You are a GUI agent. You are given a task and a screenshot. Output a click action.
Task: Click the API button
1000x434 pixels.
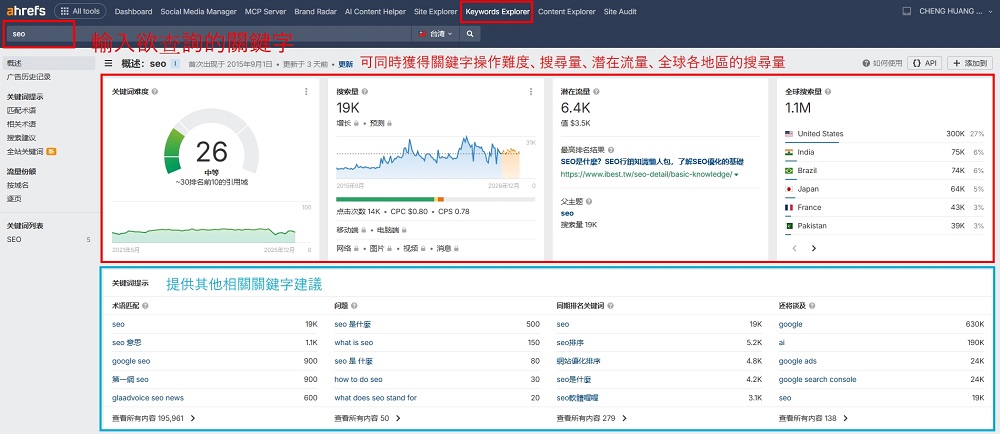[925, 63]
